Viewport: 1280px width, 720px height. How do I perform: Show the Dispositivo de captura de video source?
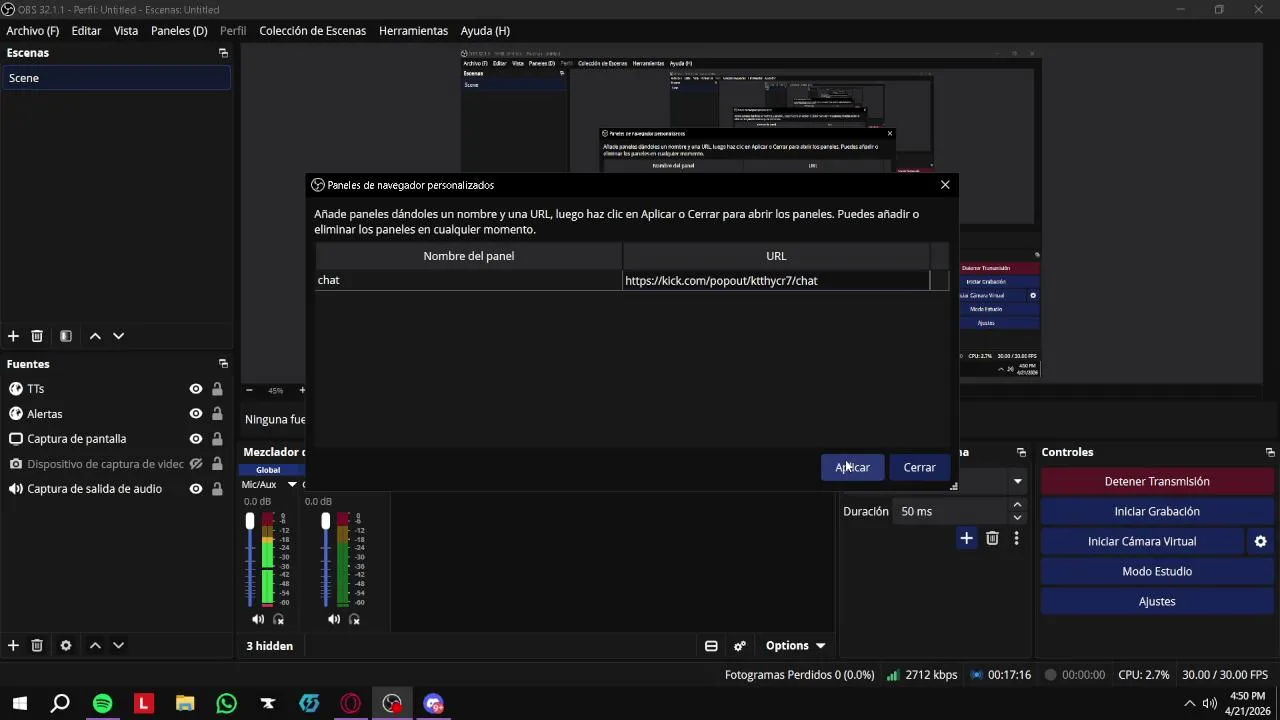point(196,464)
